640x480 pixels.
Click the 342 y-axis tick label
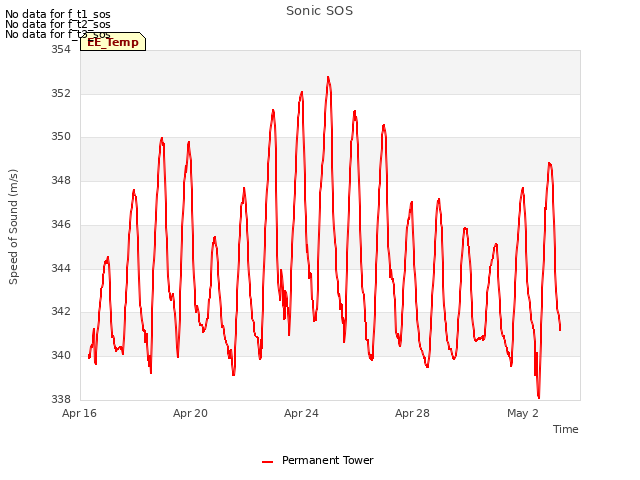(x=61, y=311)
